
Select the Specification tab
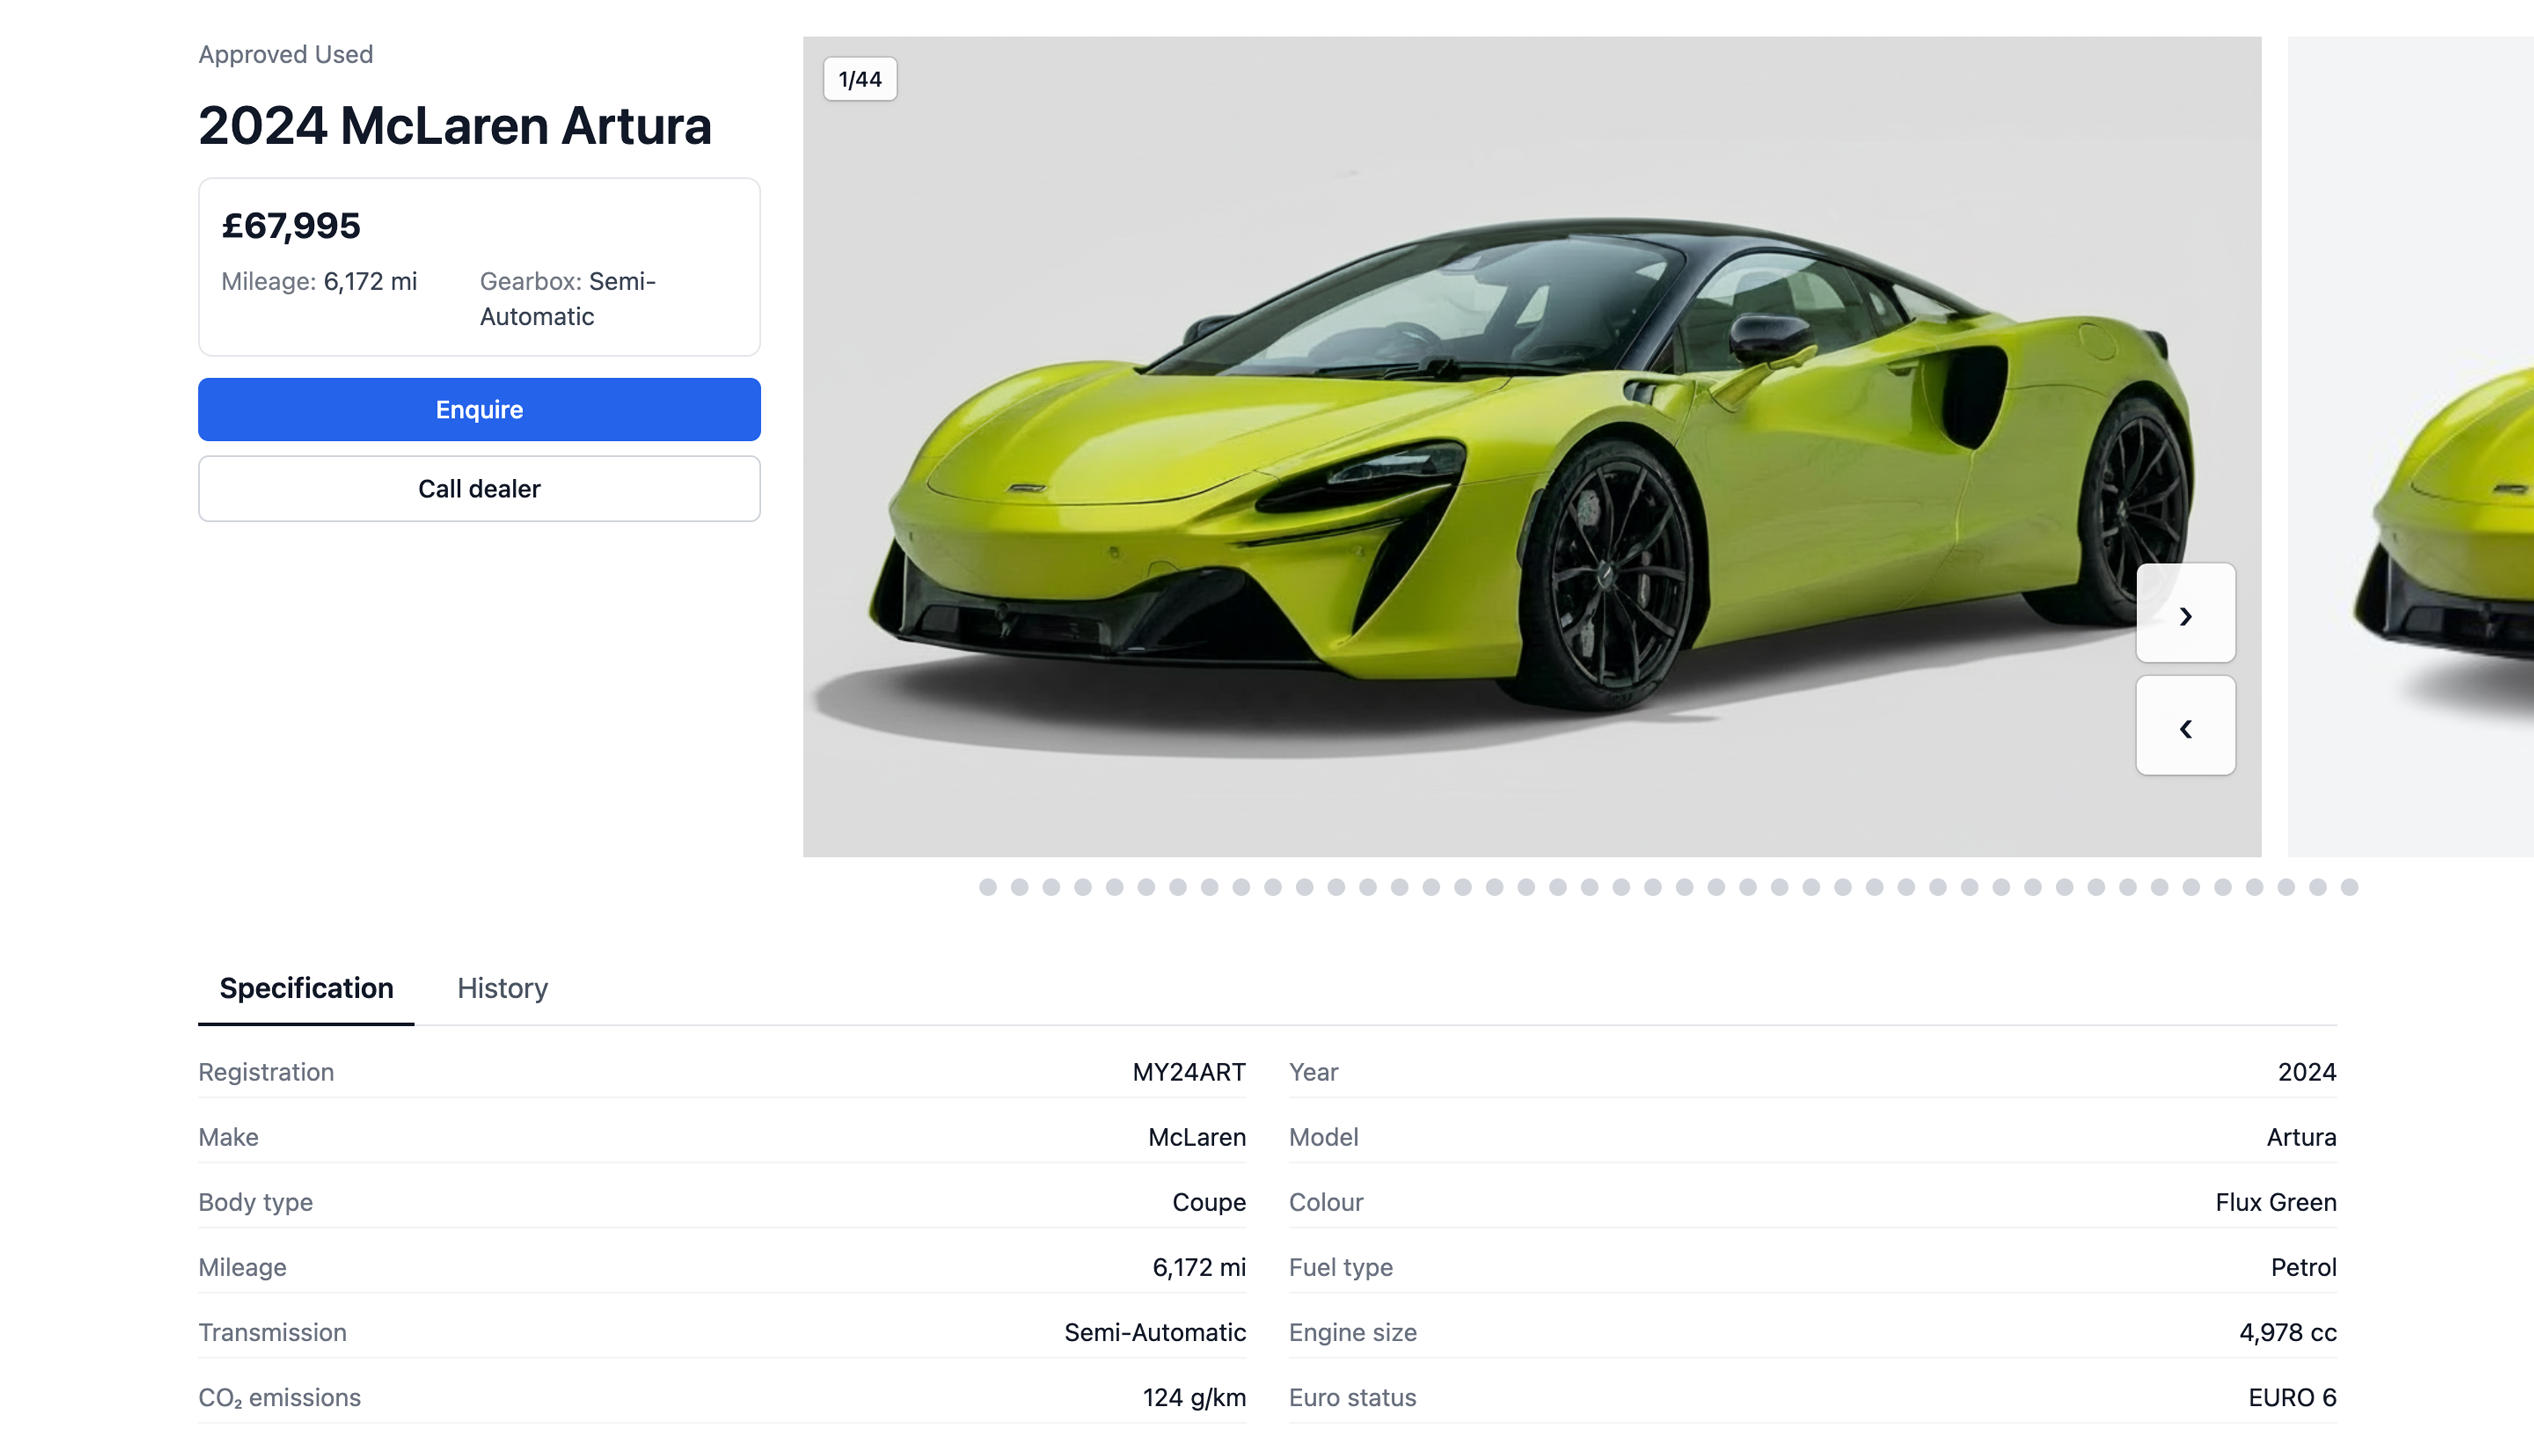305,988
